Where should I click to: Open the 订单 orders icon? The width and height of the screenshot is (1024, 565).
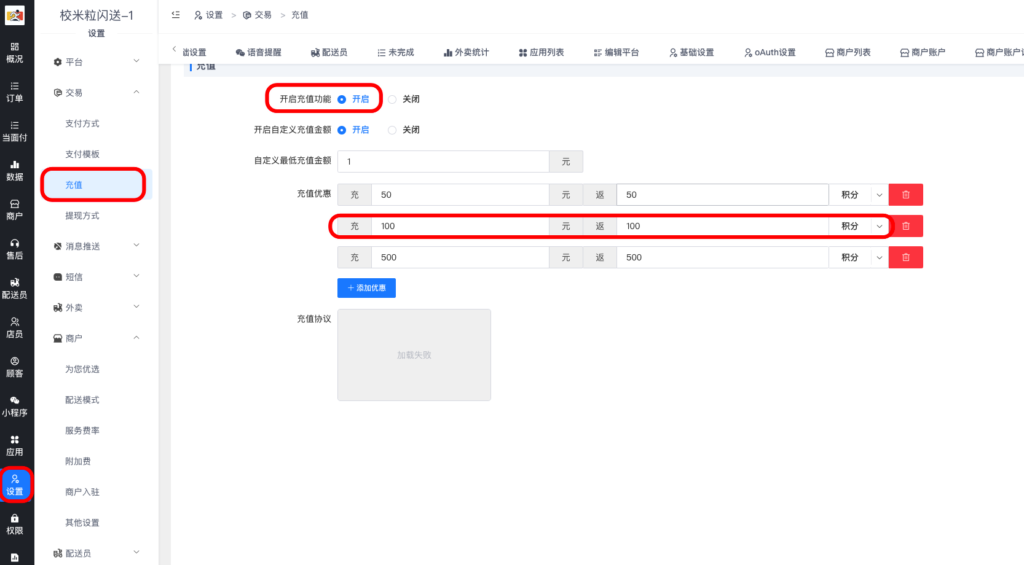(x=14, y=92)
